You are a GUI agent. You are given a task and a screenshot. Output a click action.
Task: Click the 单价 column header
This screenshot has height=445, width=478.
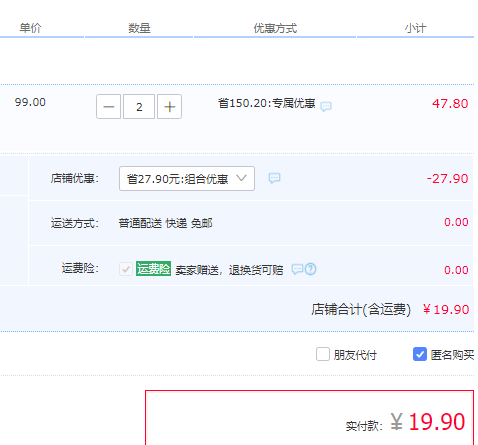[x=30, y=28]
